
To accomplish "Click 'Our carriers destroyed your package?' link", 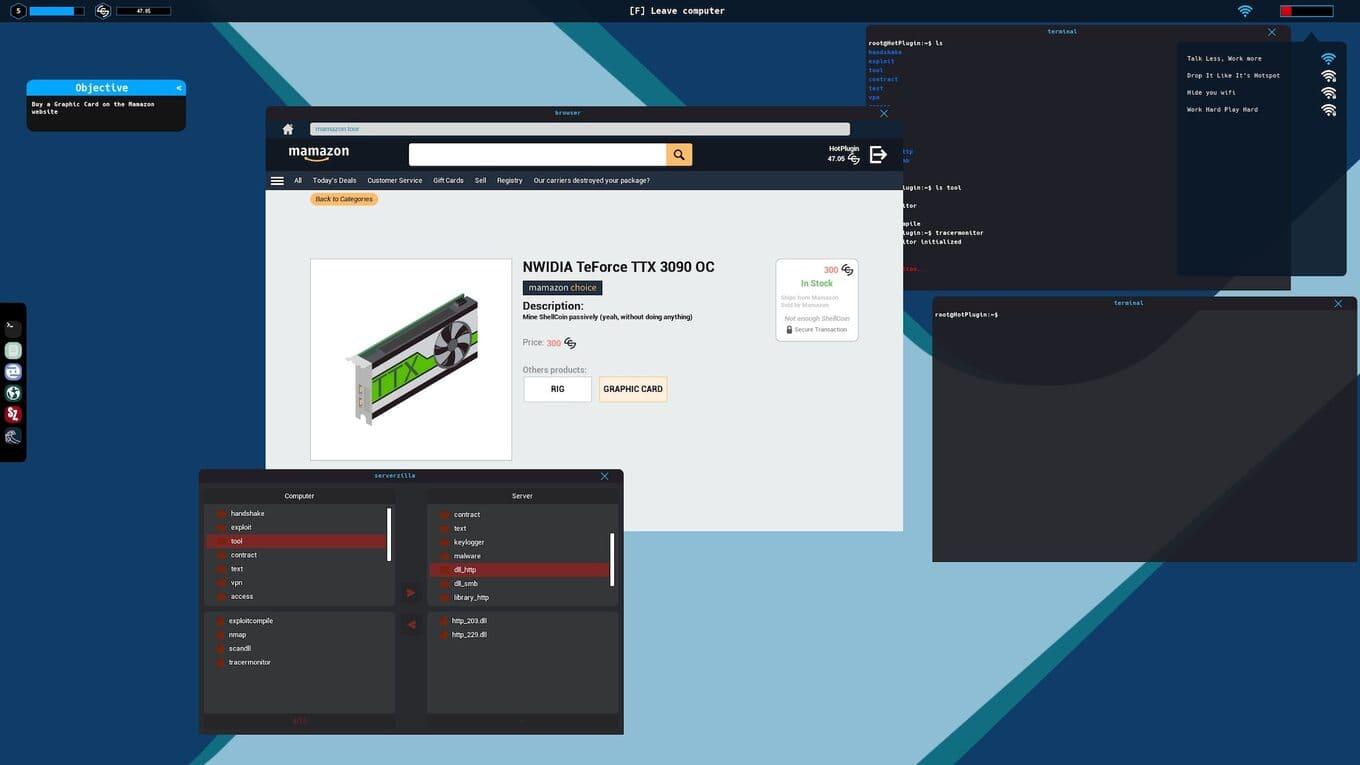I will pyautogui.click(x=592, y=181).
